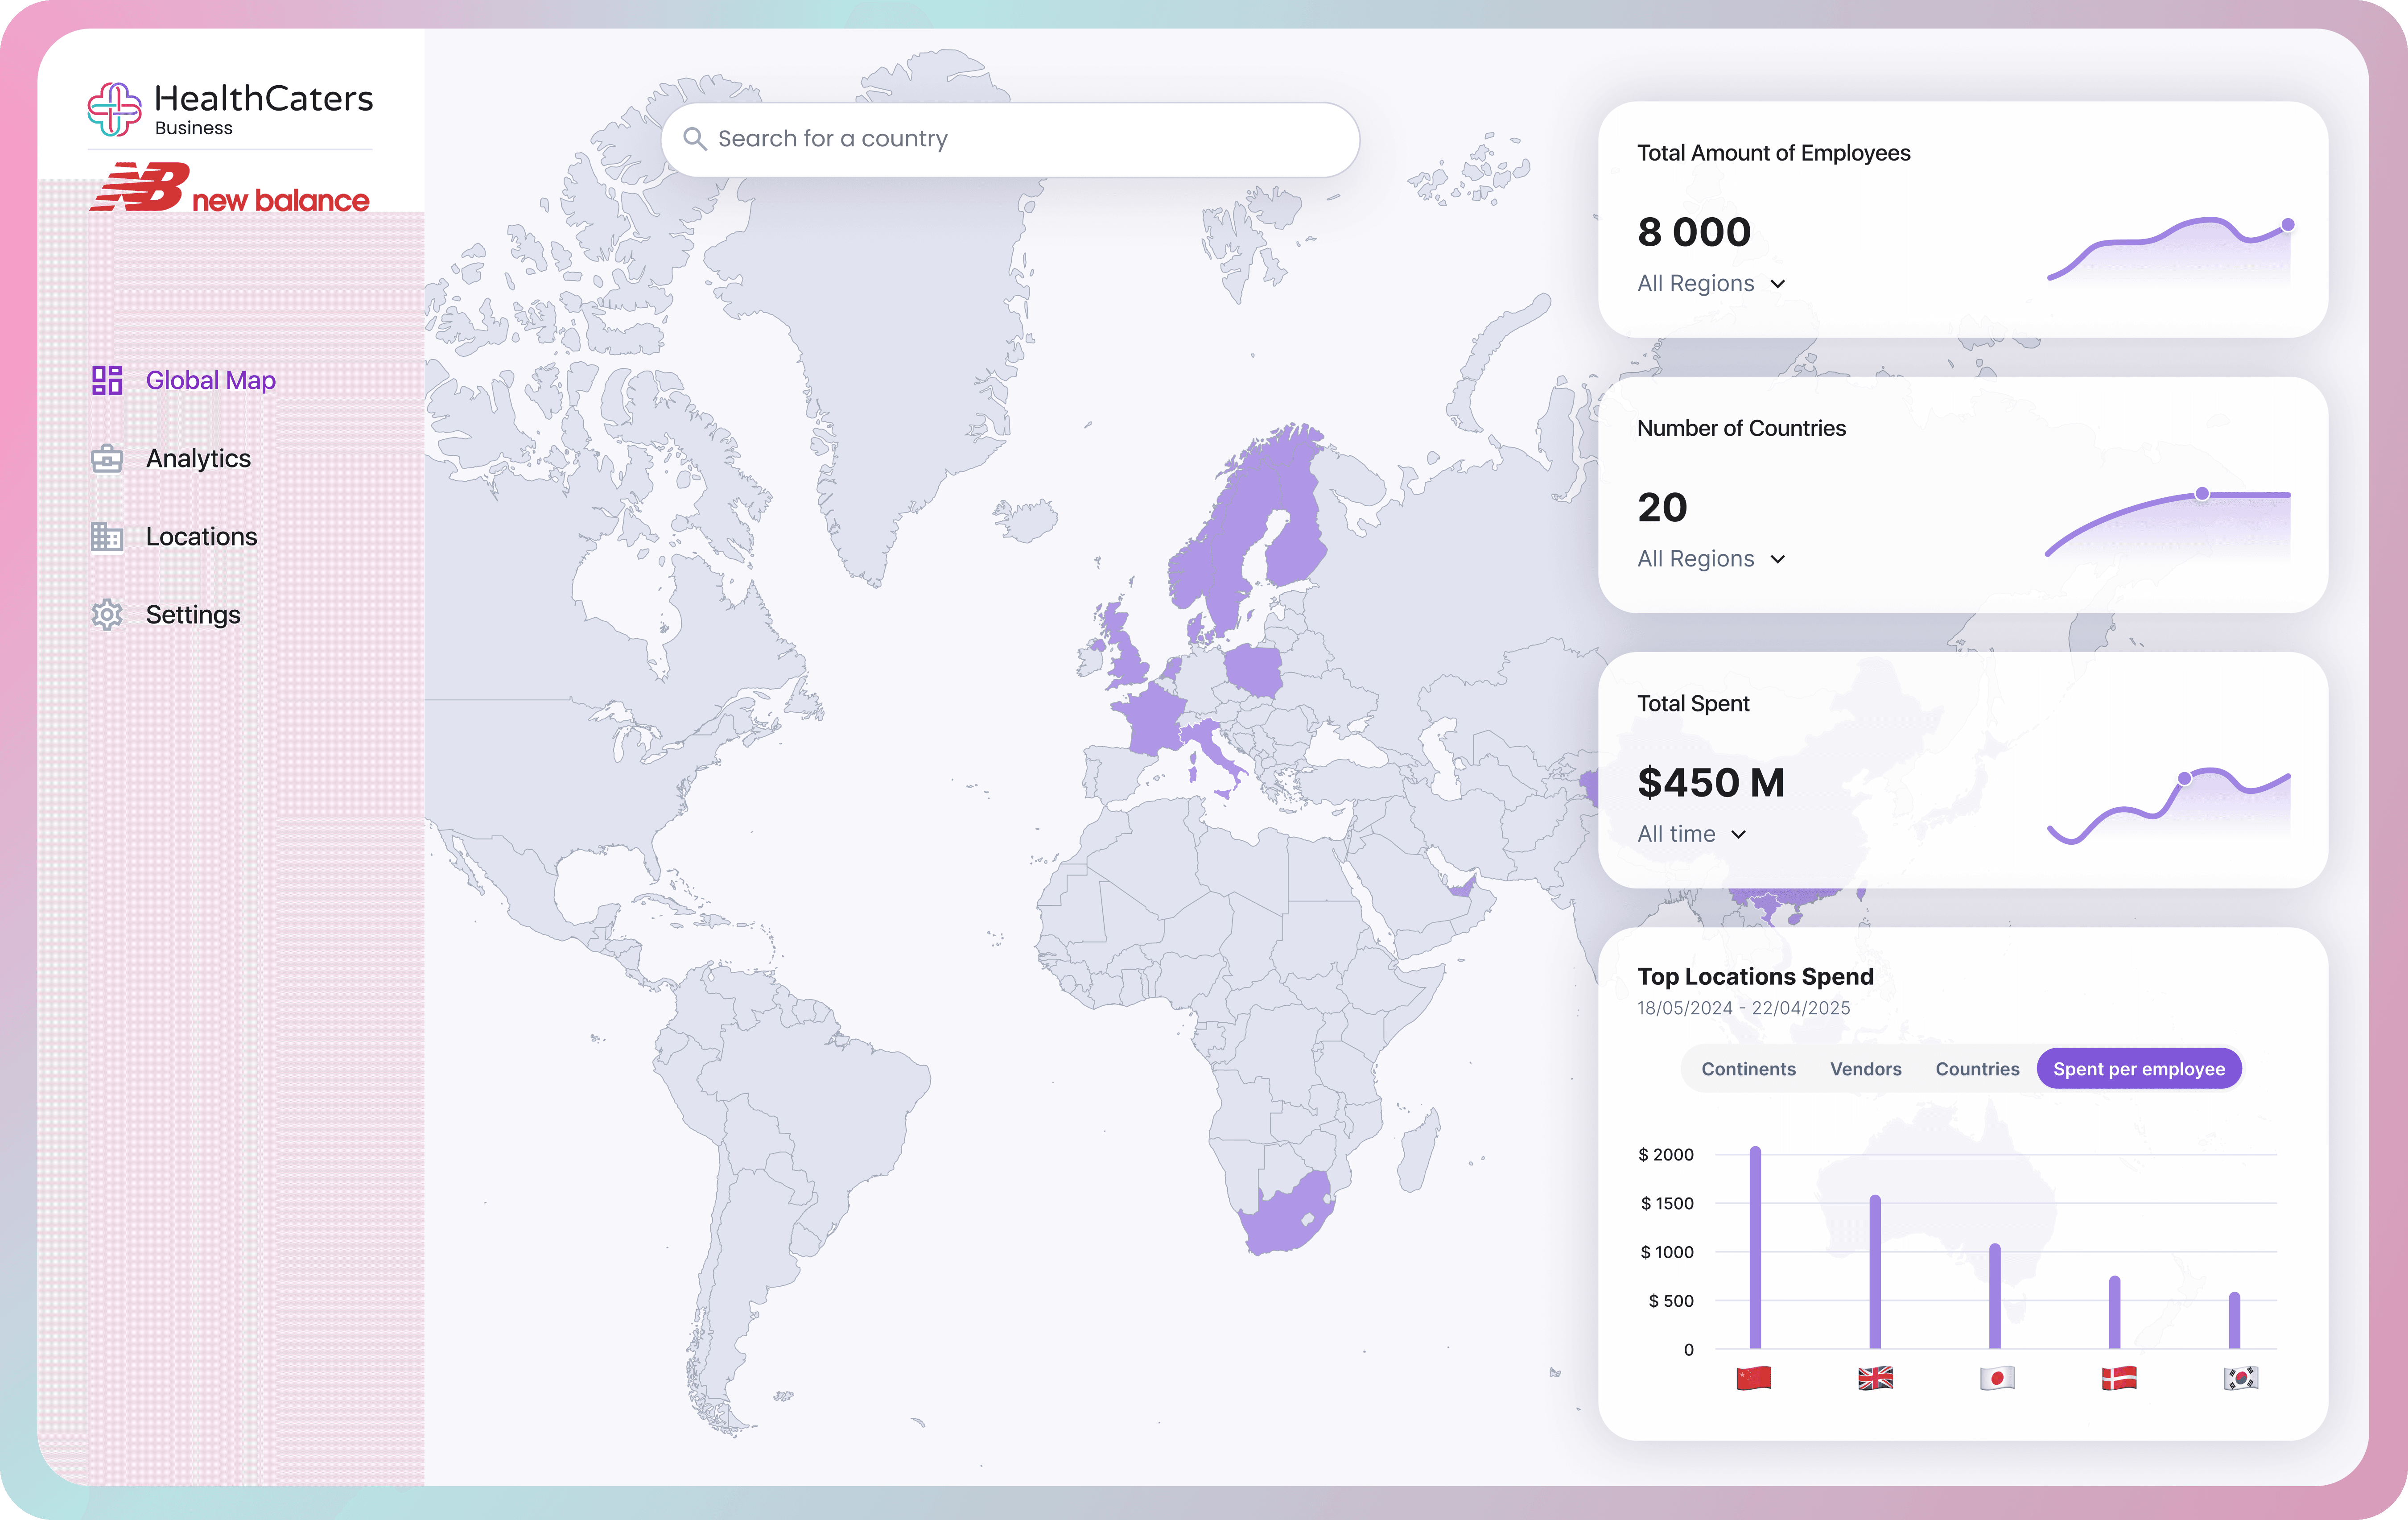Click the South Korea flag icon
The image size is (2408, 1520).
coord(2240,1378)
